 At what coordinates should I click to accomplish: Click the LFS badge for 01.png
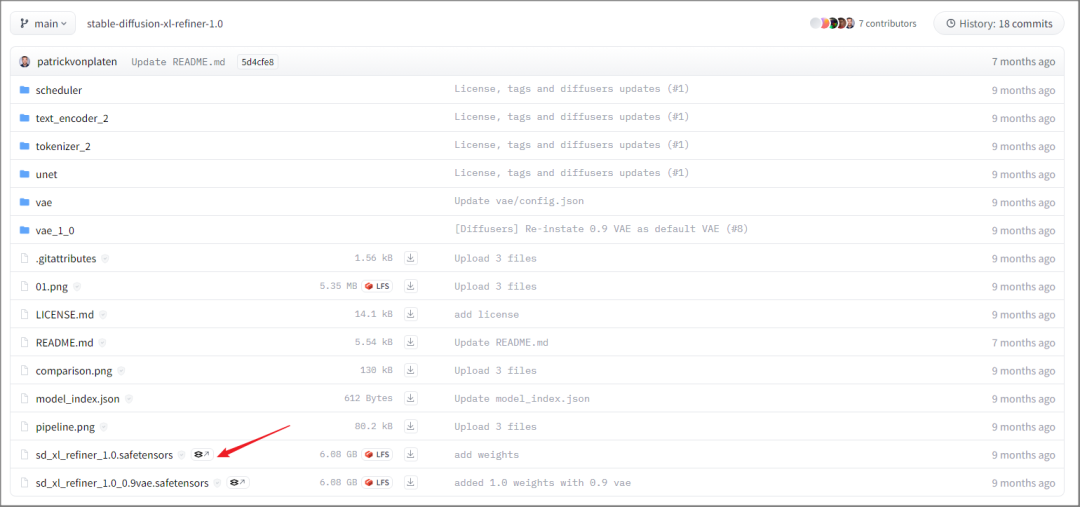(x=377, y=286)
